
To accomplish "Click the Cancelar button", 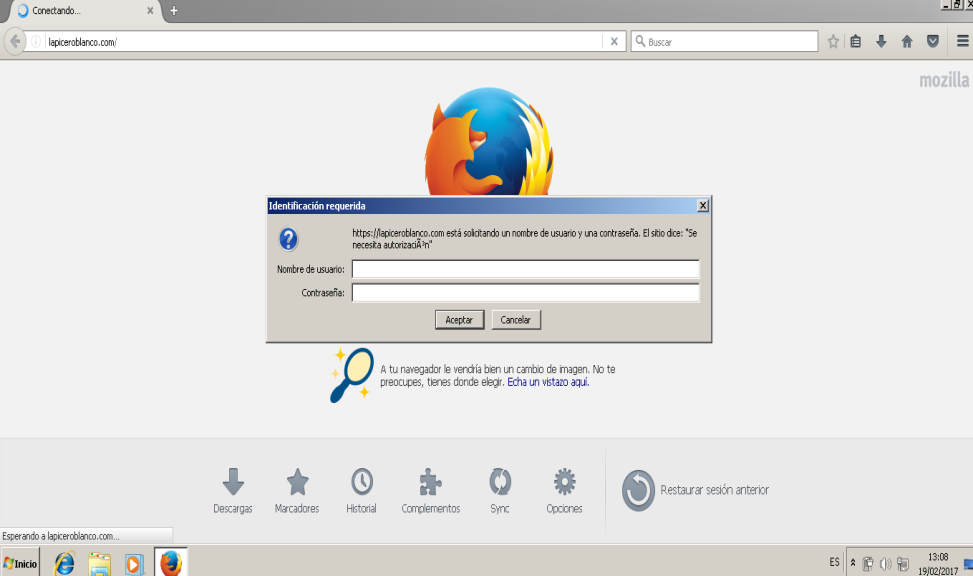I will pyautogui.click(x=516, y=320).
